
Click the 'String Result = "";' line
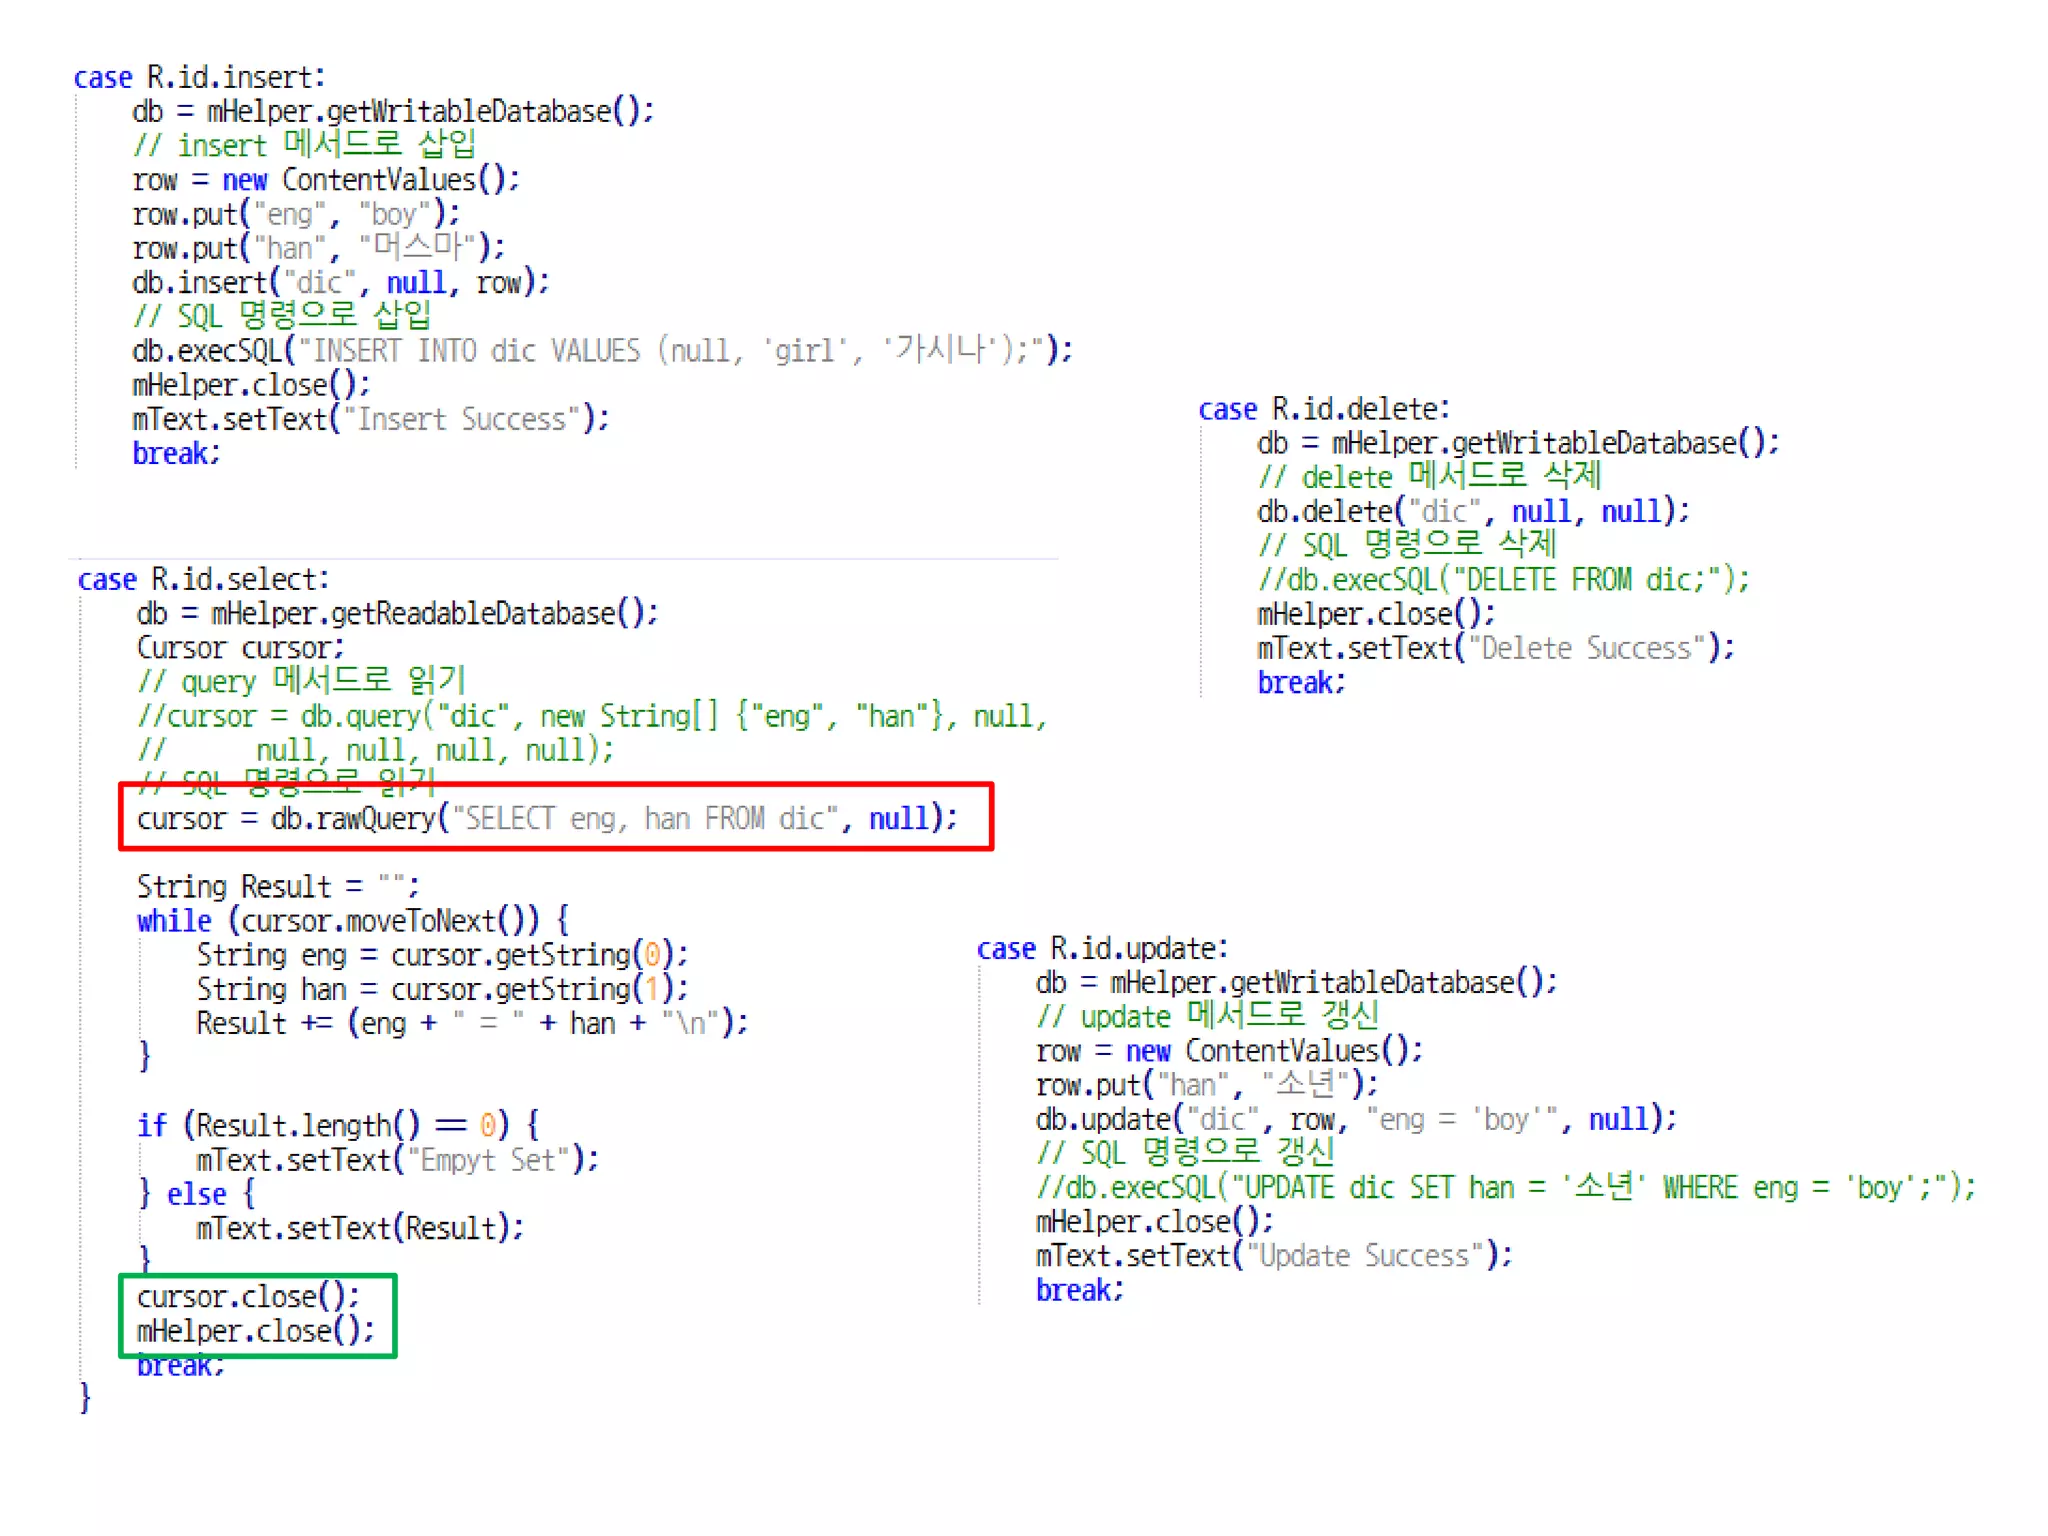(x=278, y=886)
